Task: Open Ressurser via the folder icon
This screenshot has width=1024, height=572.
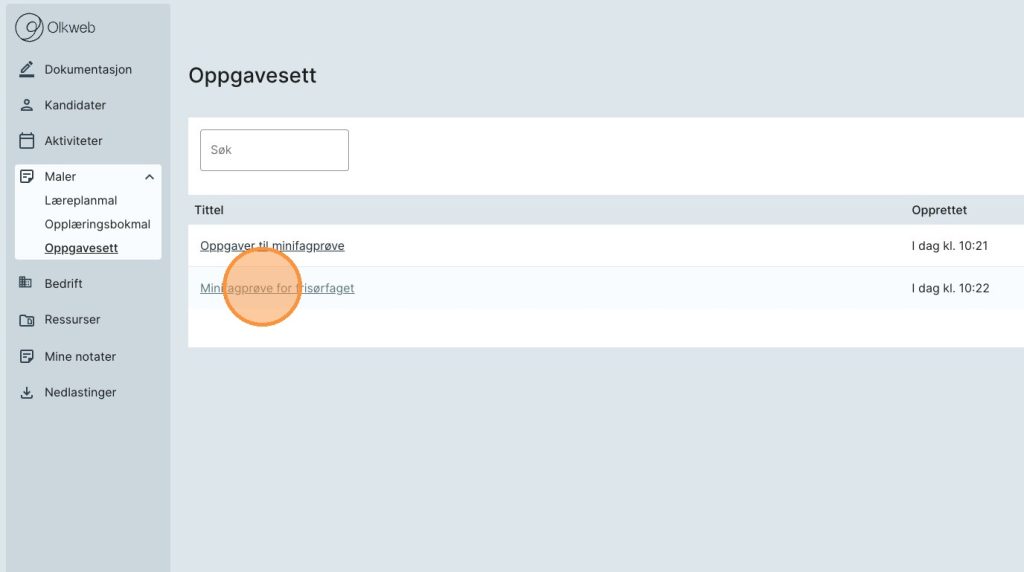Action: pos(27,320)
